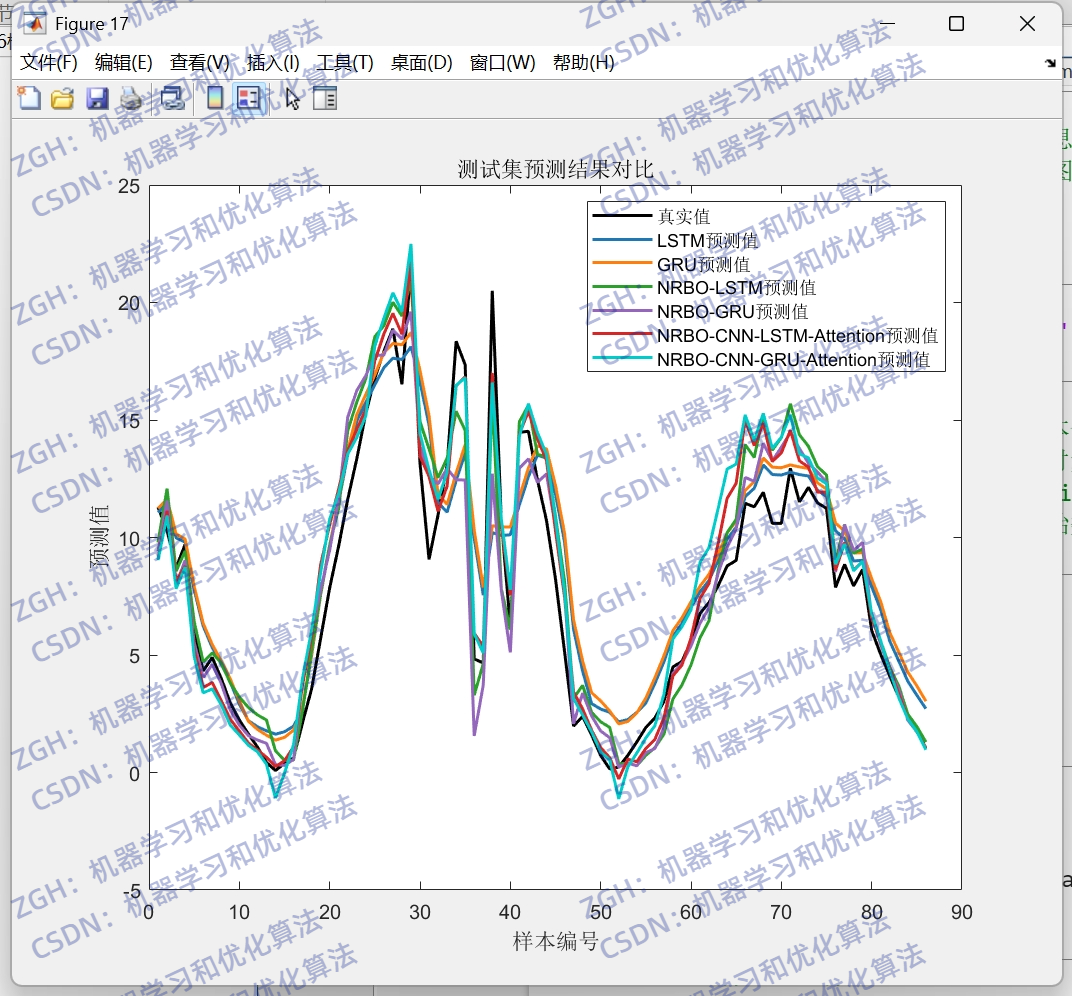Click the y-axis label 预测值

coord(99,537)
